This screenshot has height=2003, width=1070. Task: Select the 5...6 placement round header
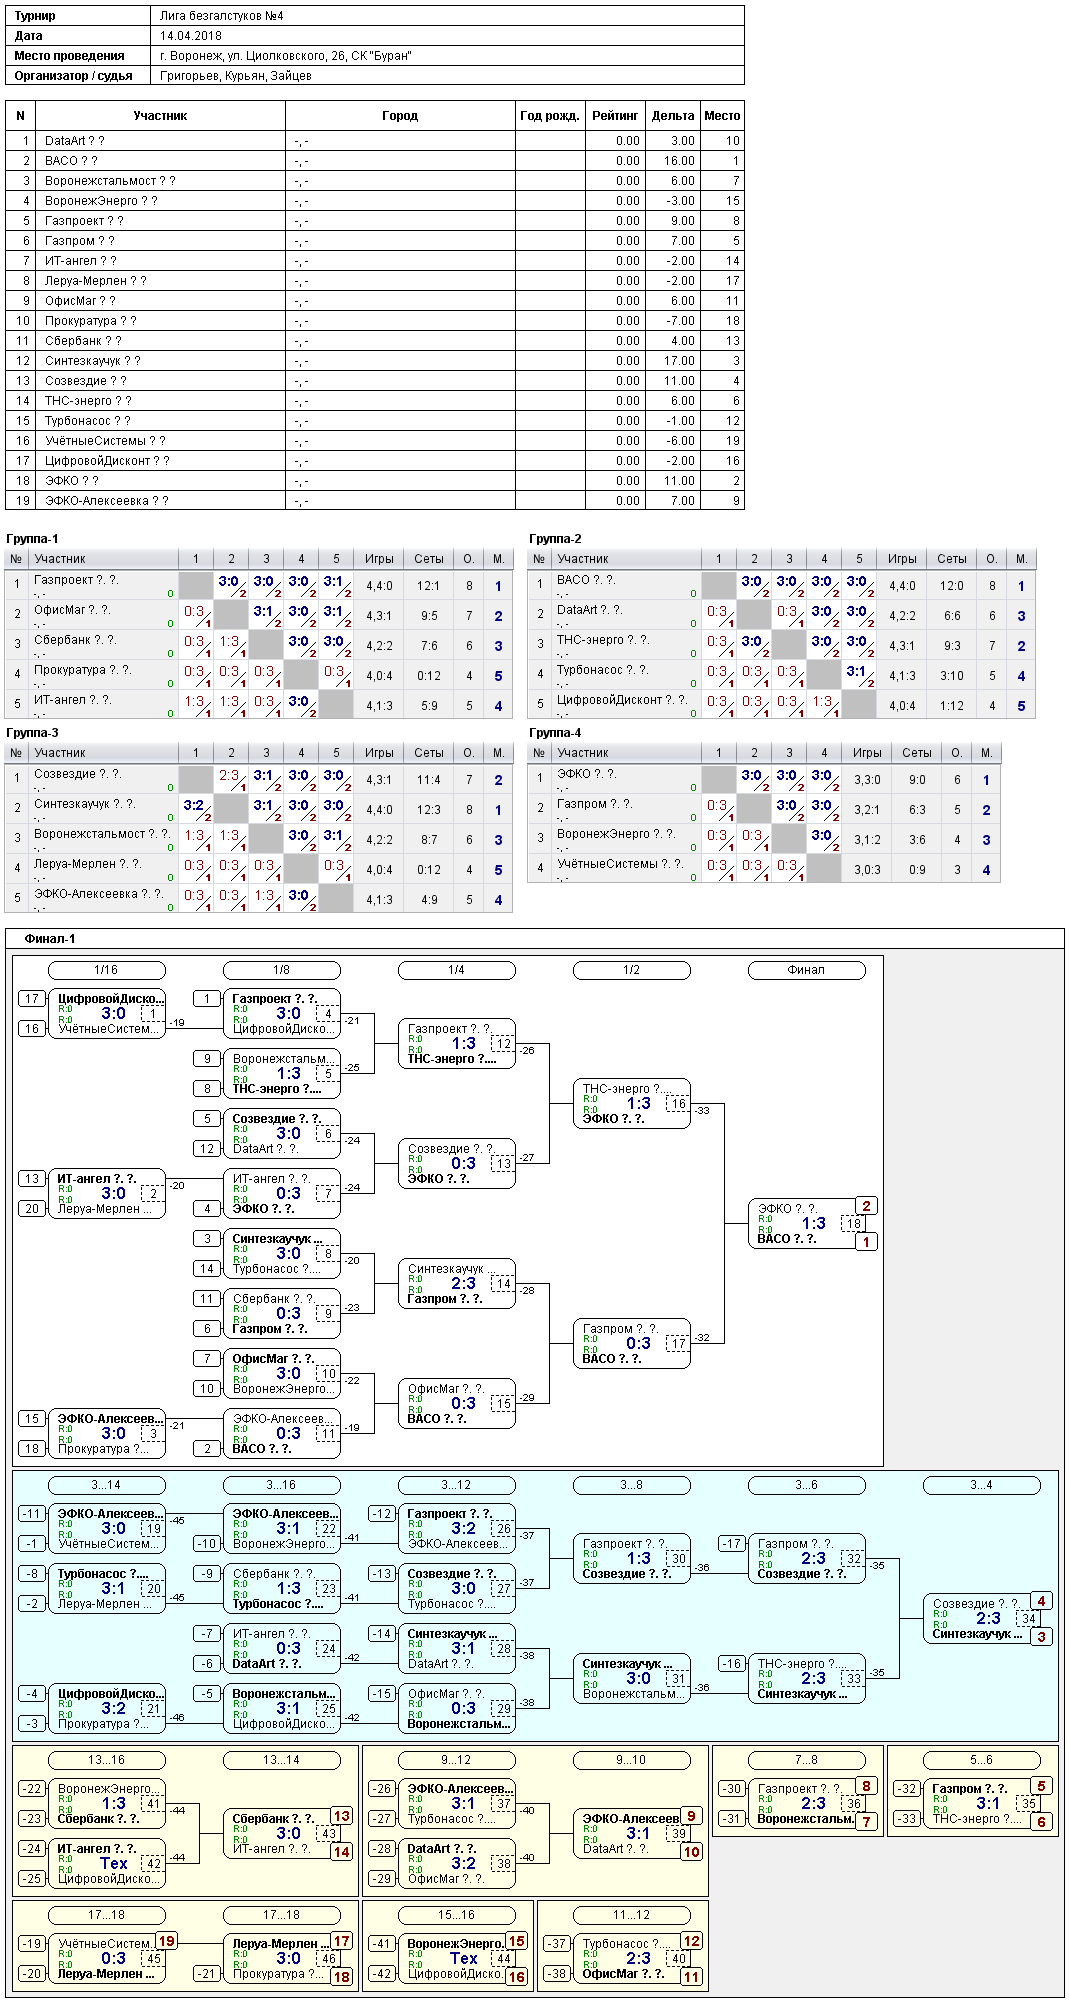tap(981, 1760)
